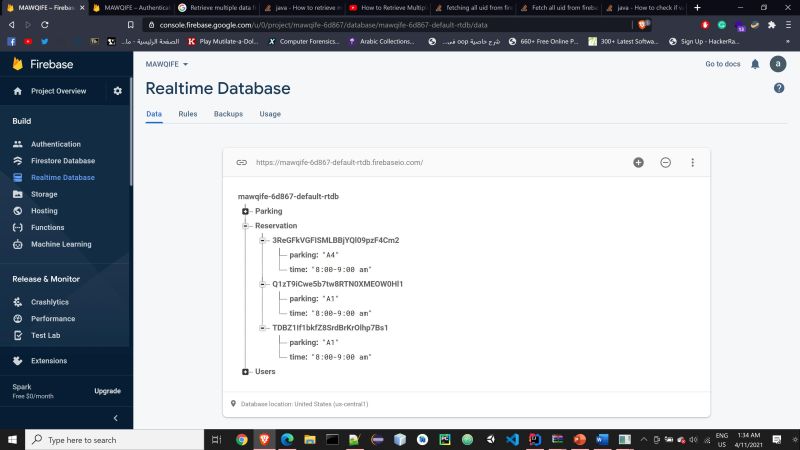
Task: Open the help question mark icon
Action: coord(779,88)
